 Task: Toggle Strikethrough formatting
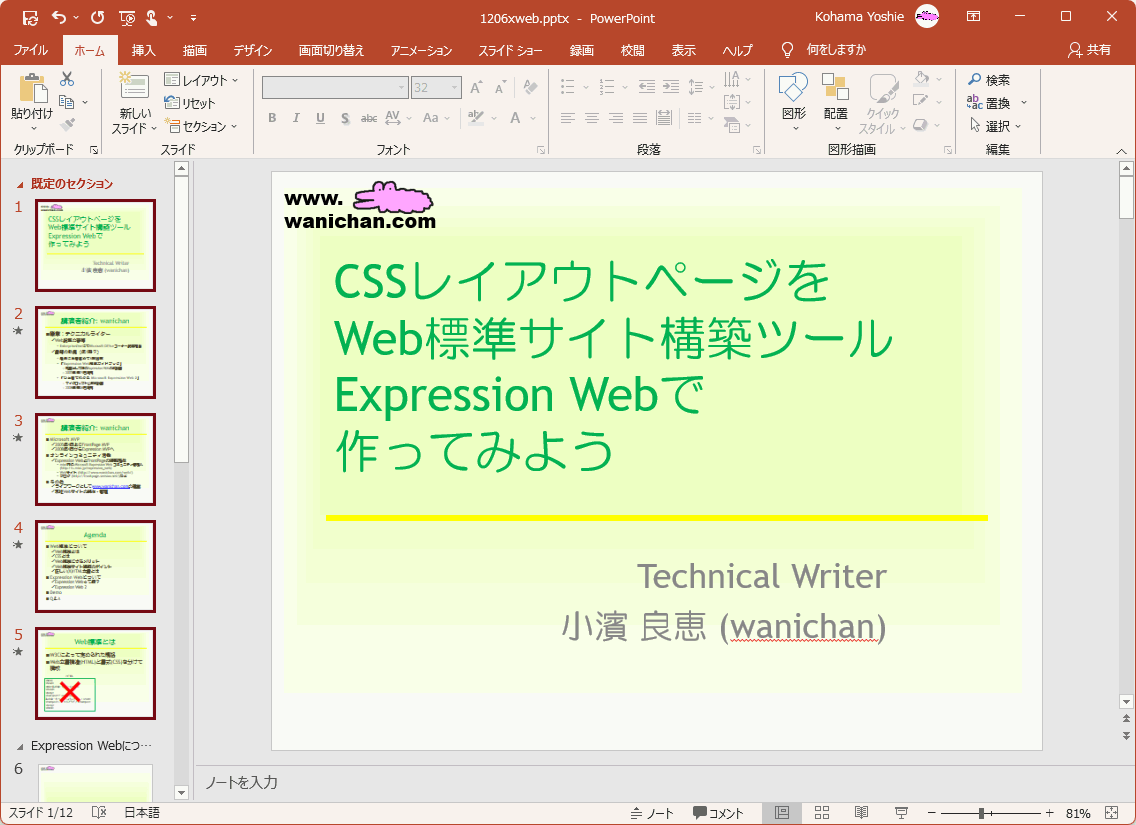pyautogui.click(x=369, y=118)
